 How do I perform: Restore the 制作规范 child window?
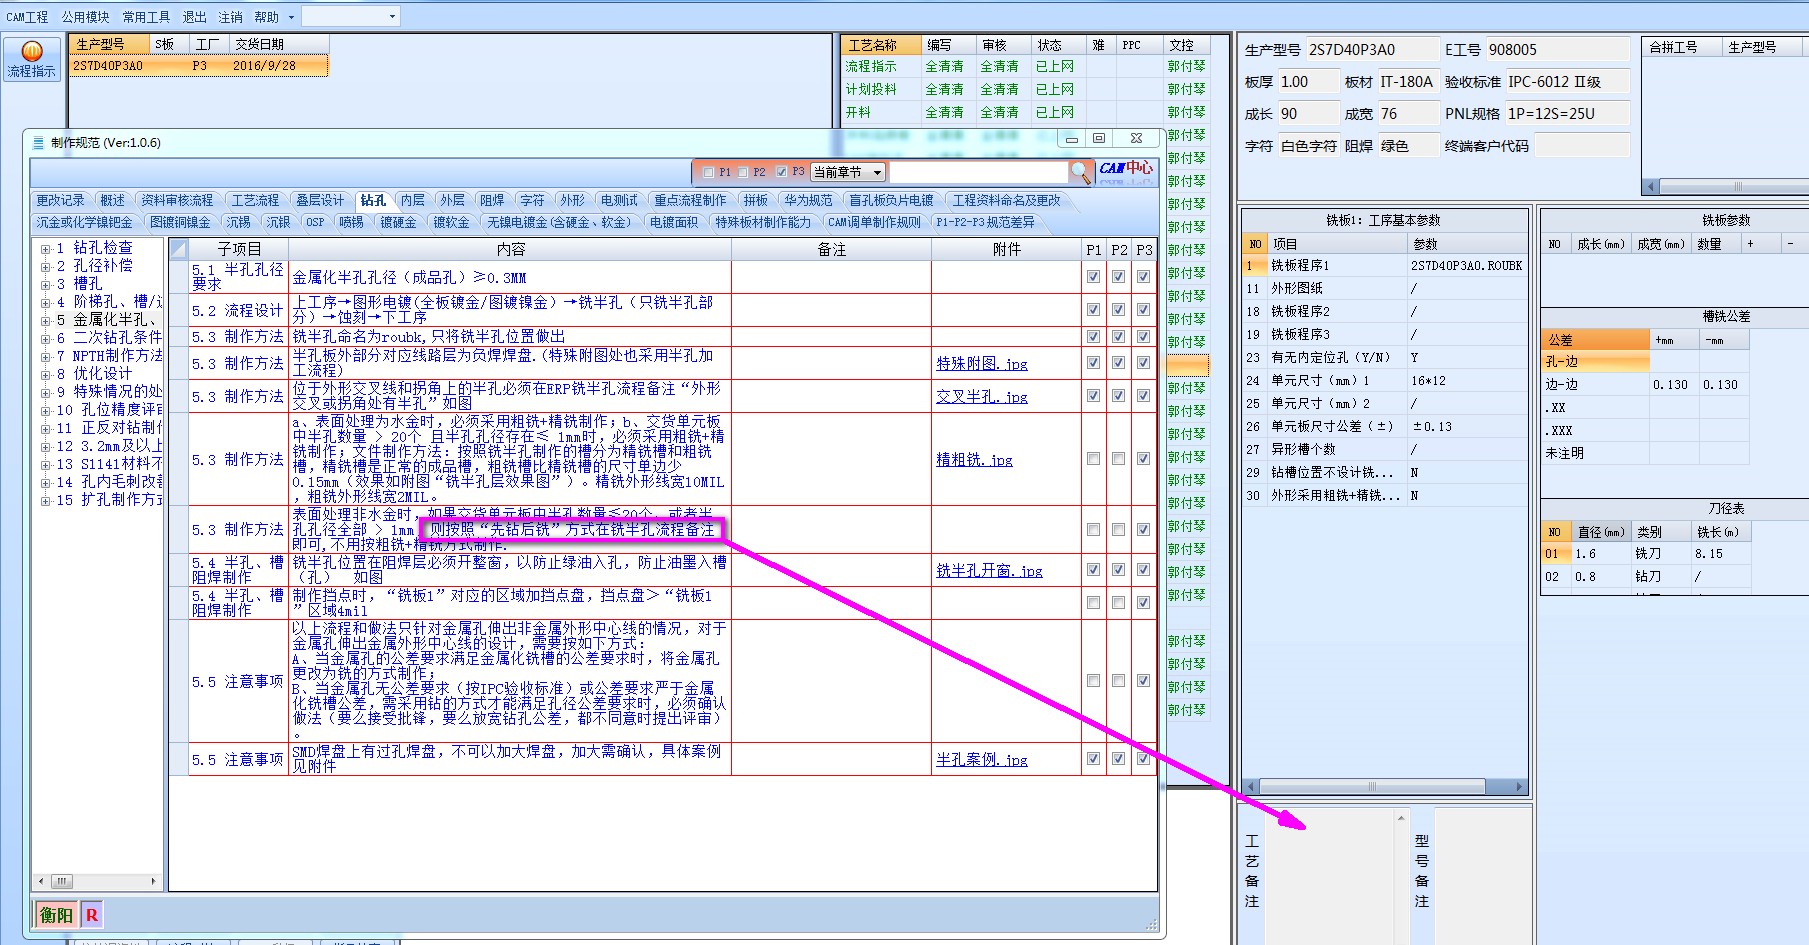pos(1098,138)
